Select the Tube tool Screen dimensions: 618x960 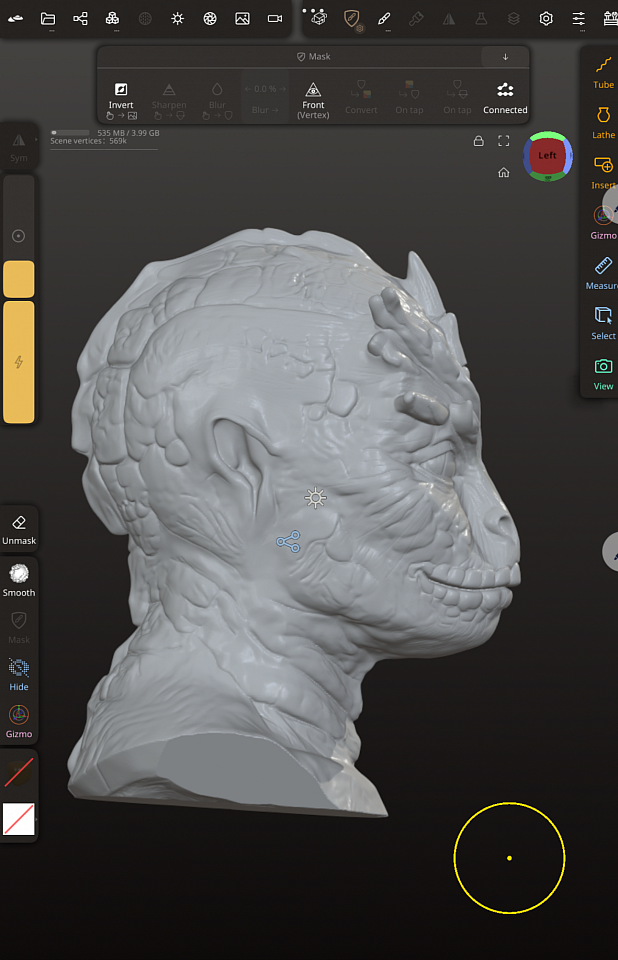pos(603,71)
